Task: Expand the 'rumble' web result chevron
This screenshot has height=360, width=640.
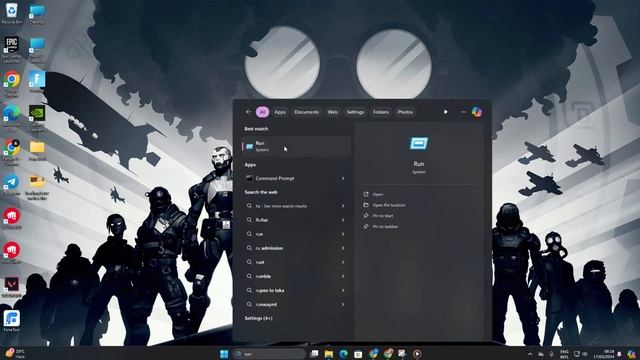Action: [343, 276]
